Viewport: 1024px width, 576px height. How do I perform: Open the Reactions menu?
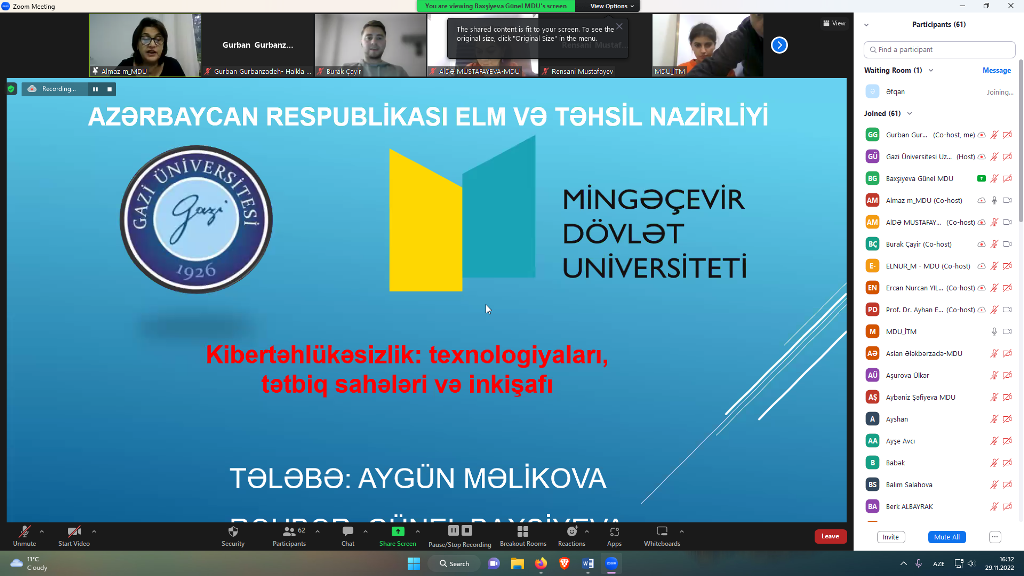[x=571, y=535]
